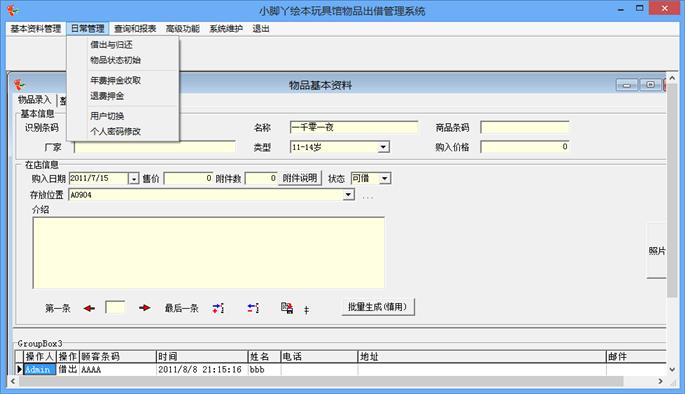Open the 高级功能 menu
This screenshot has width=685, height=394.
(x=183, y=29)
